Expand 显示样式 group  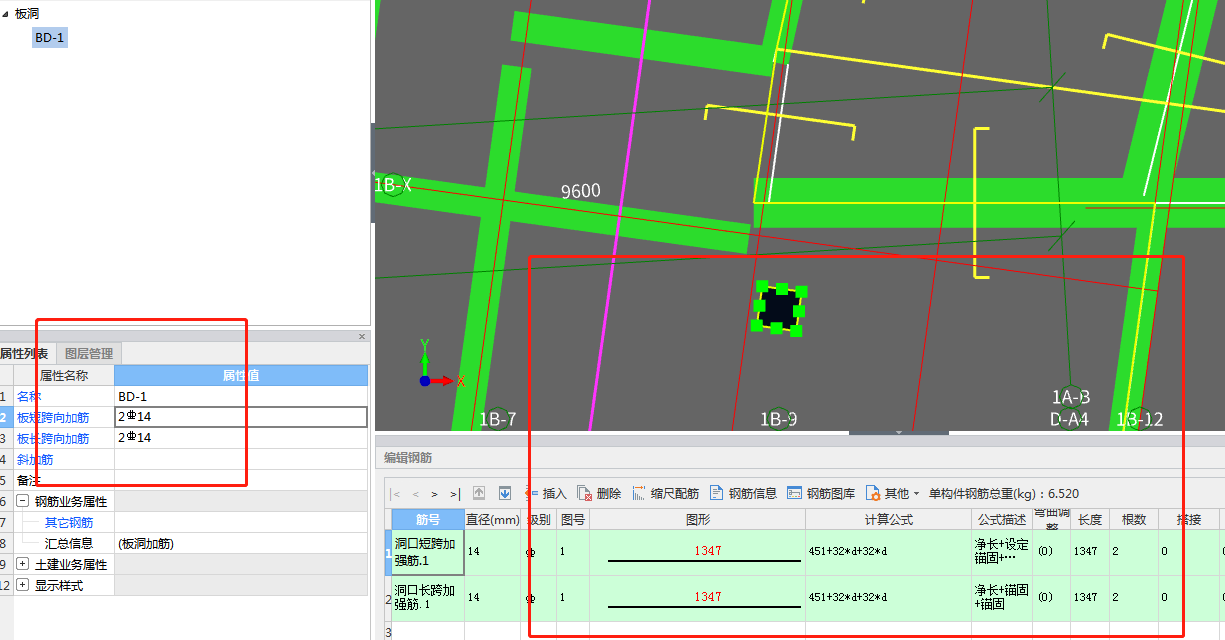tap(22, 585)
